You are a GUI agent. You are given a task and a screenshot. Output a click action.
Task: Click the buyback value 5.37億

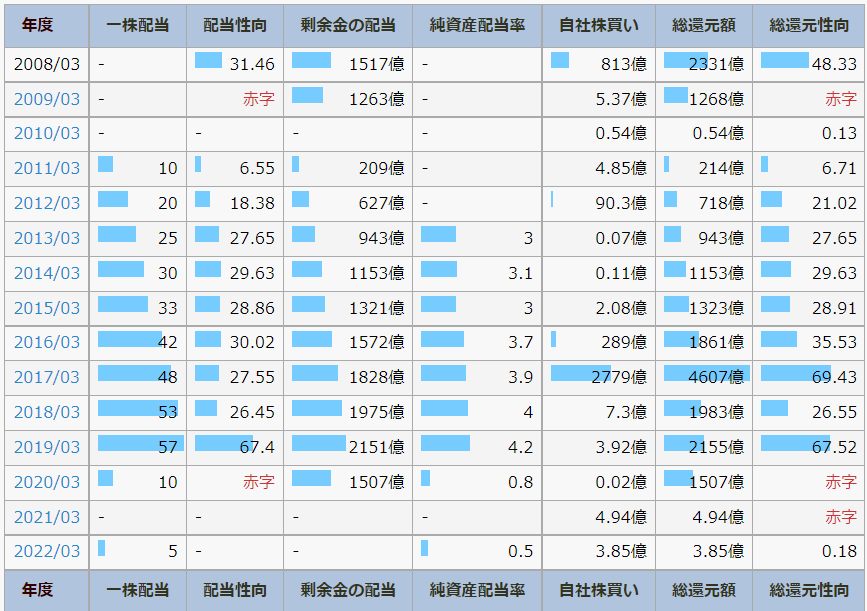pos(621,99)
